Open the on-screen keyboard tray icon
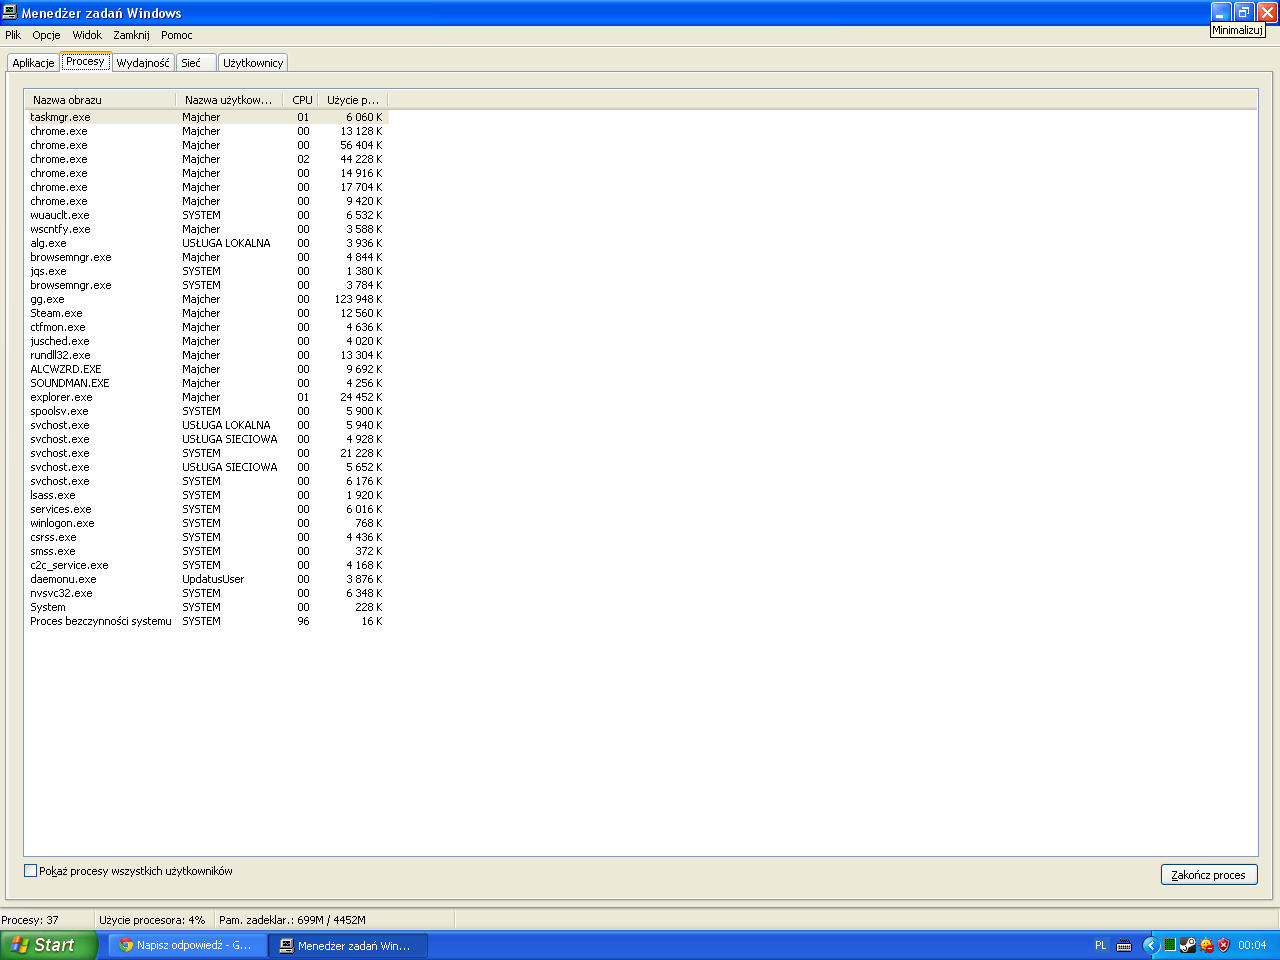The height and width of the screenshot is (960, 1280). (1124, 945)
